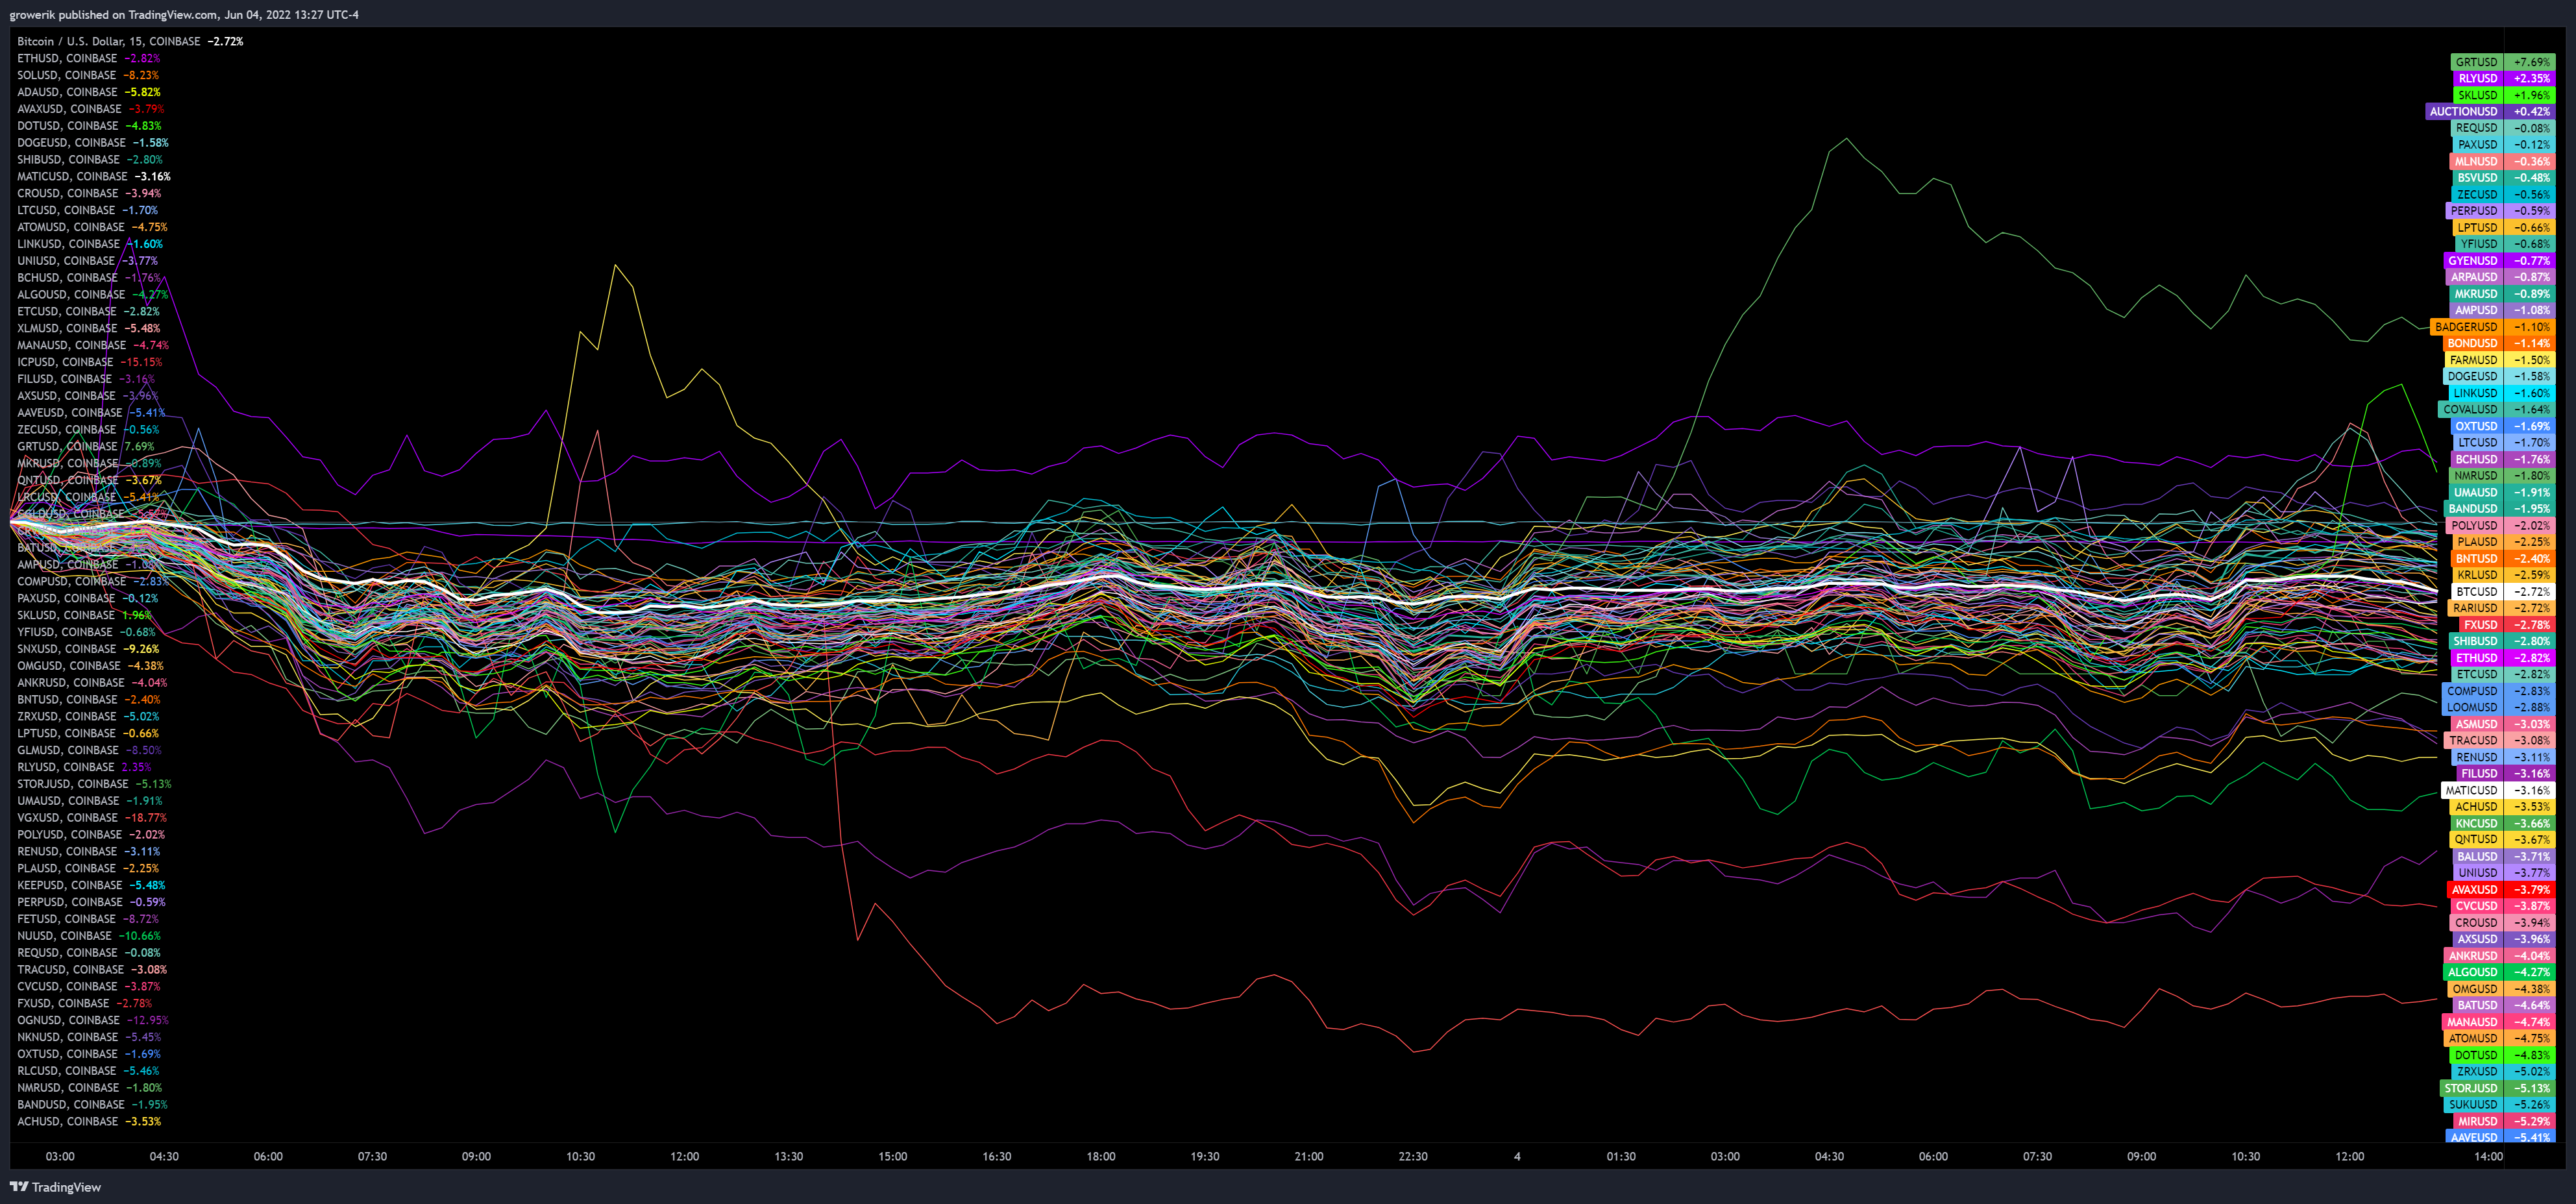2576x1204 pixels.
Task: Click the KNCUSD −3.66% scale label
Action: click(2503, 823)
